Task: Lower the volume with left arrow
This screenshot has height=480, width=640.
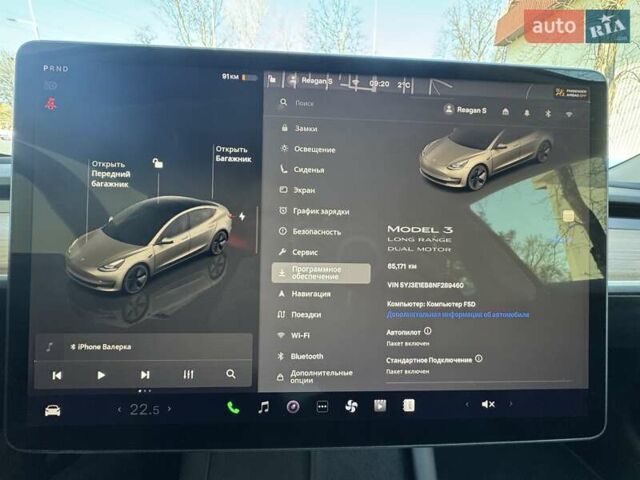Action: (x=467, y=404)
